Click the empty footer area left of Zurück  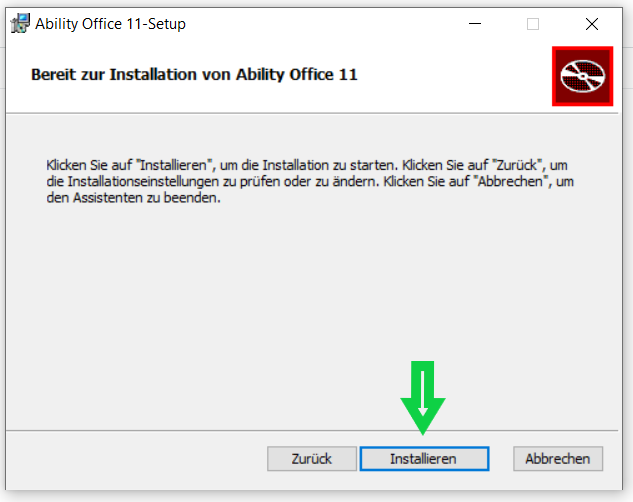(135, 459)
